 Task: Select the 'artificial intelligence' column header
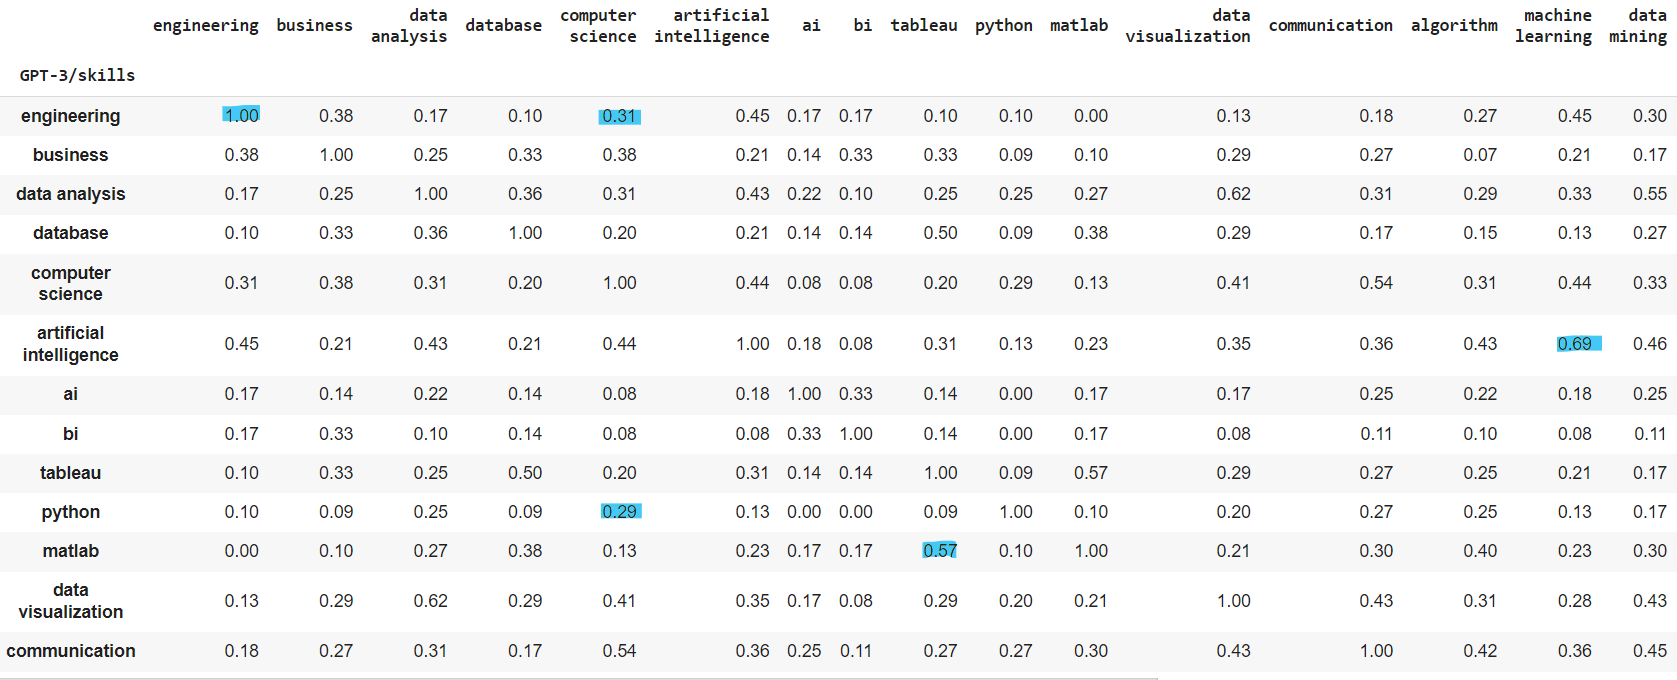tap(712, 25)
